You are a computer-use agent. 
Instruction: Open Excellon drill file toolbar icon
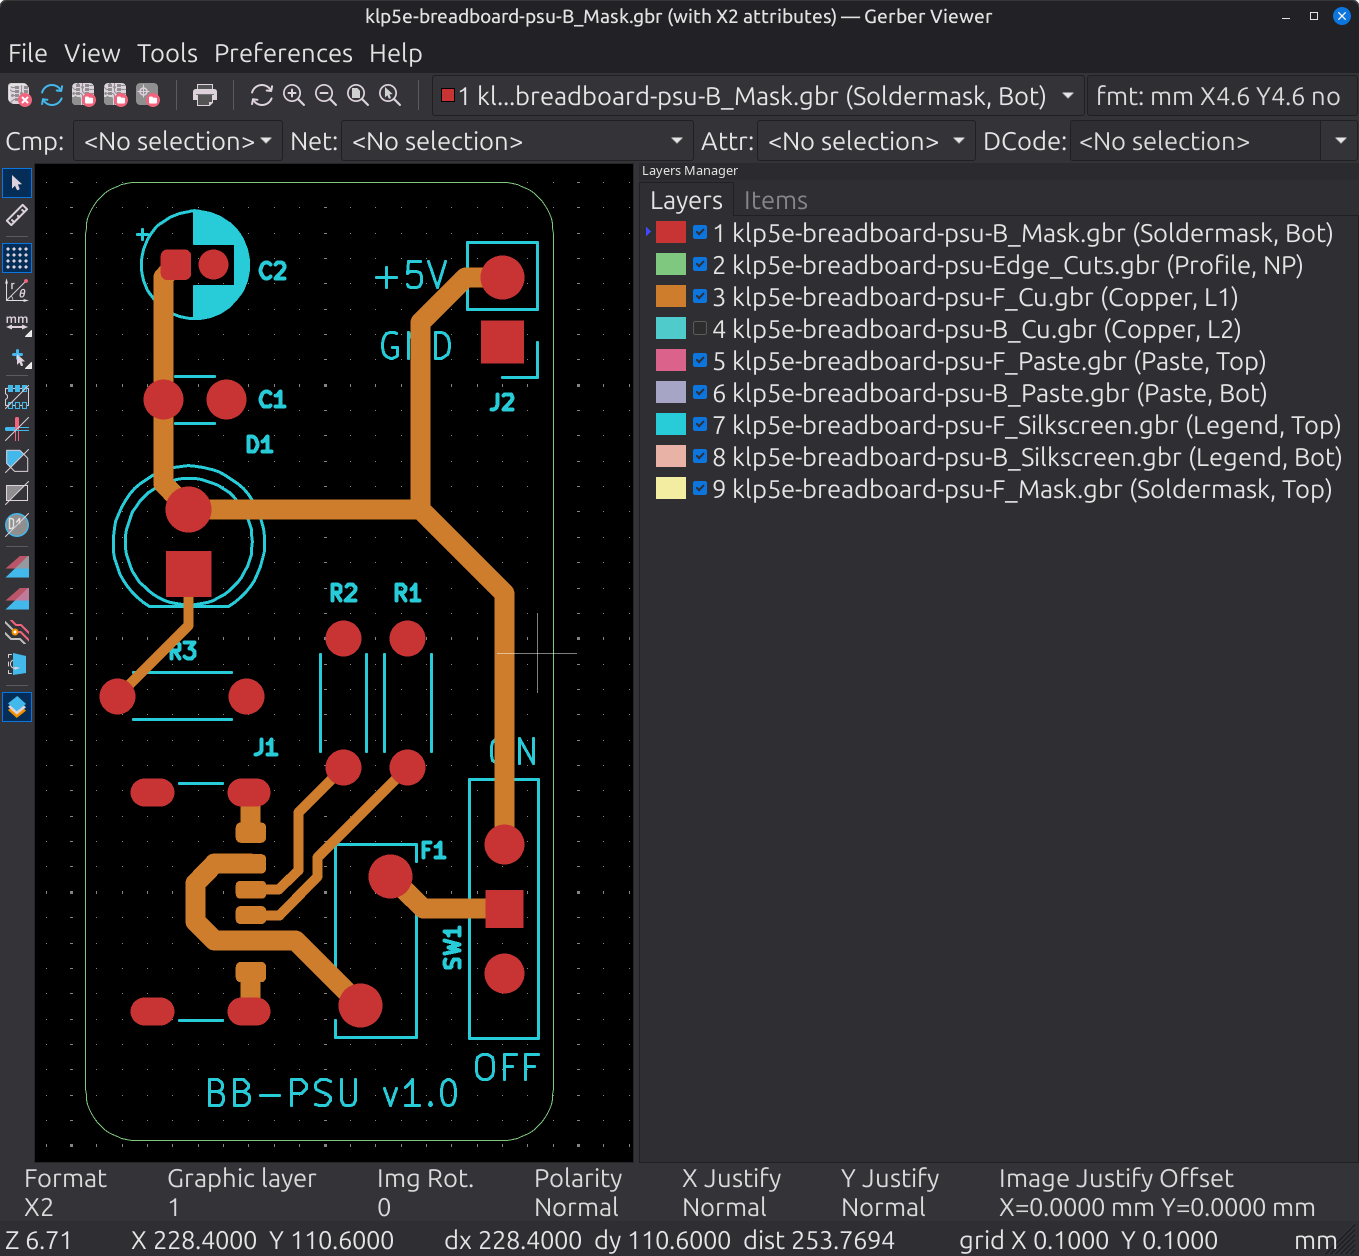click(x=116, y=95)
